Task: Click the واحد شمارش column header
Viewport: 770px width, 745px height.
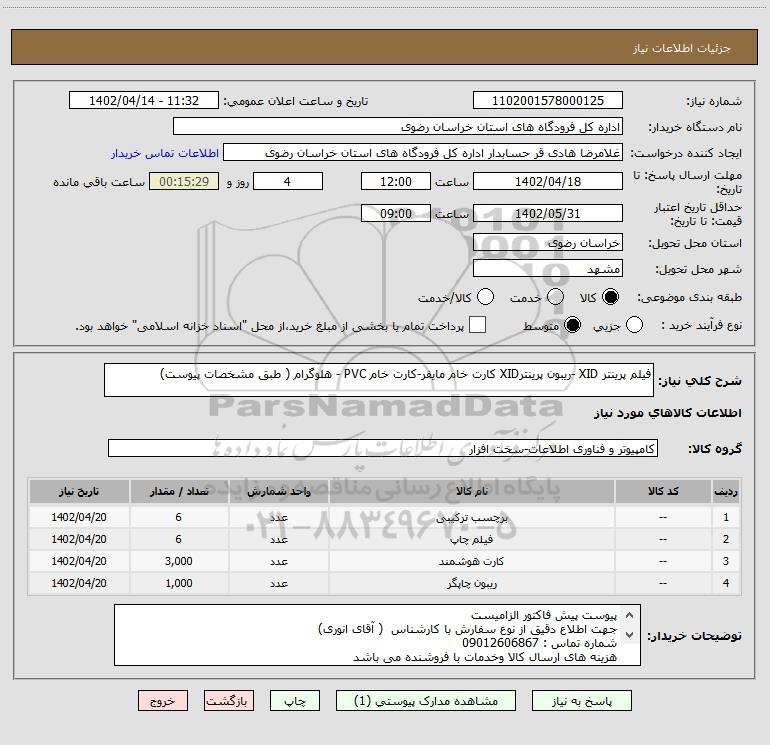Action: (278, 492)
